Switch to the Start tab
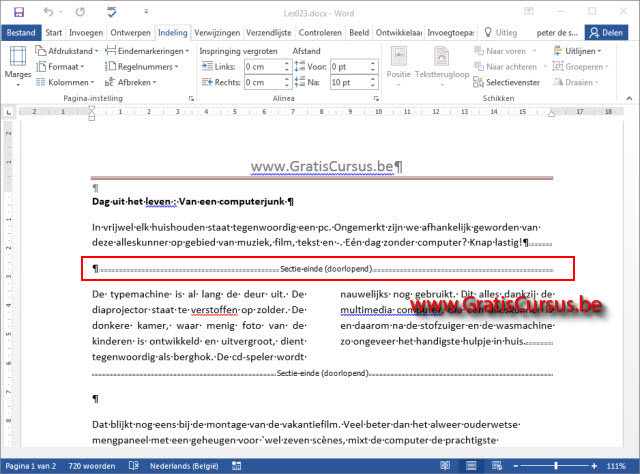Screen dimensions: 640x474 pos(53,33)
